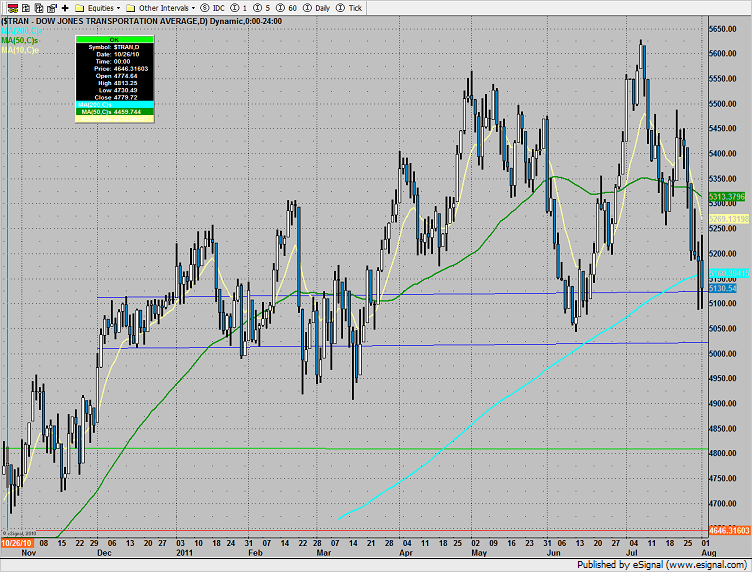Image resolution: width=752 pixels, height=572 pixels.
Task: Click the 5000.00 price axis label
Action: coord(723,353)
